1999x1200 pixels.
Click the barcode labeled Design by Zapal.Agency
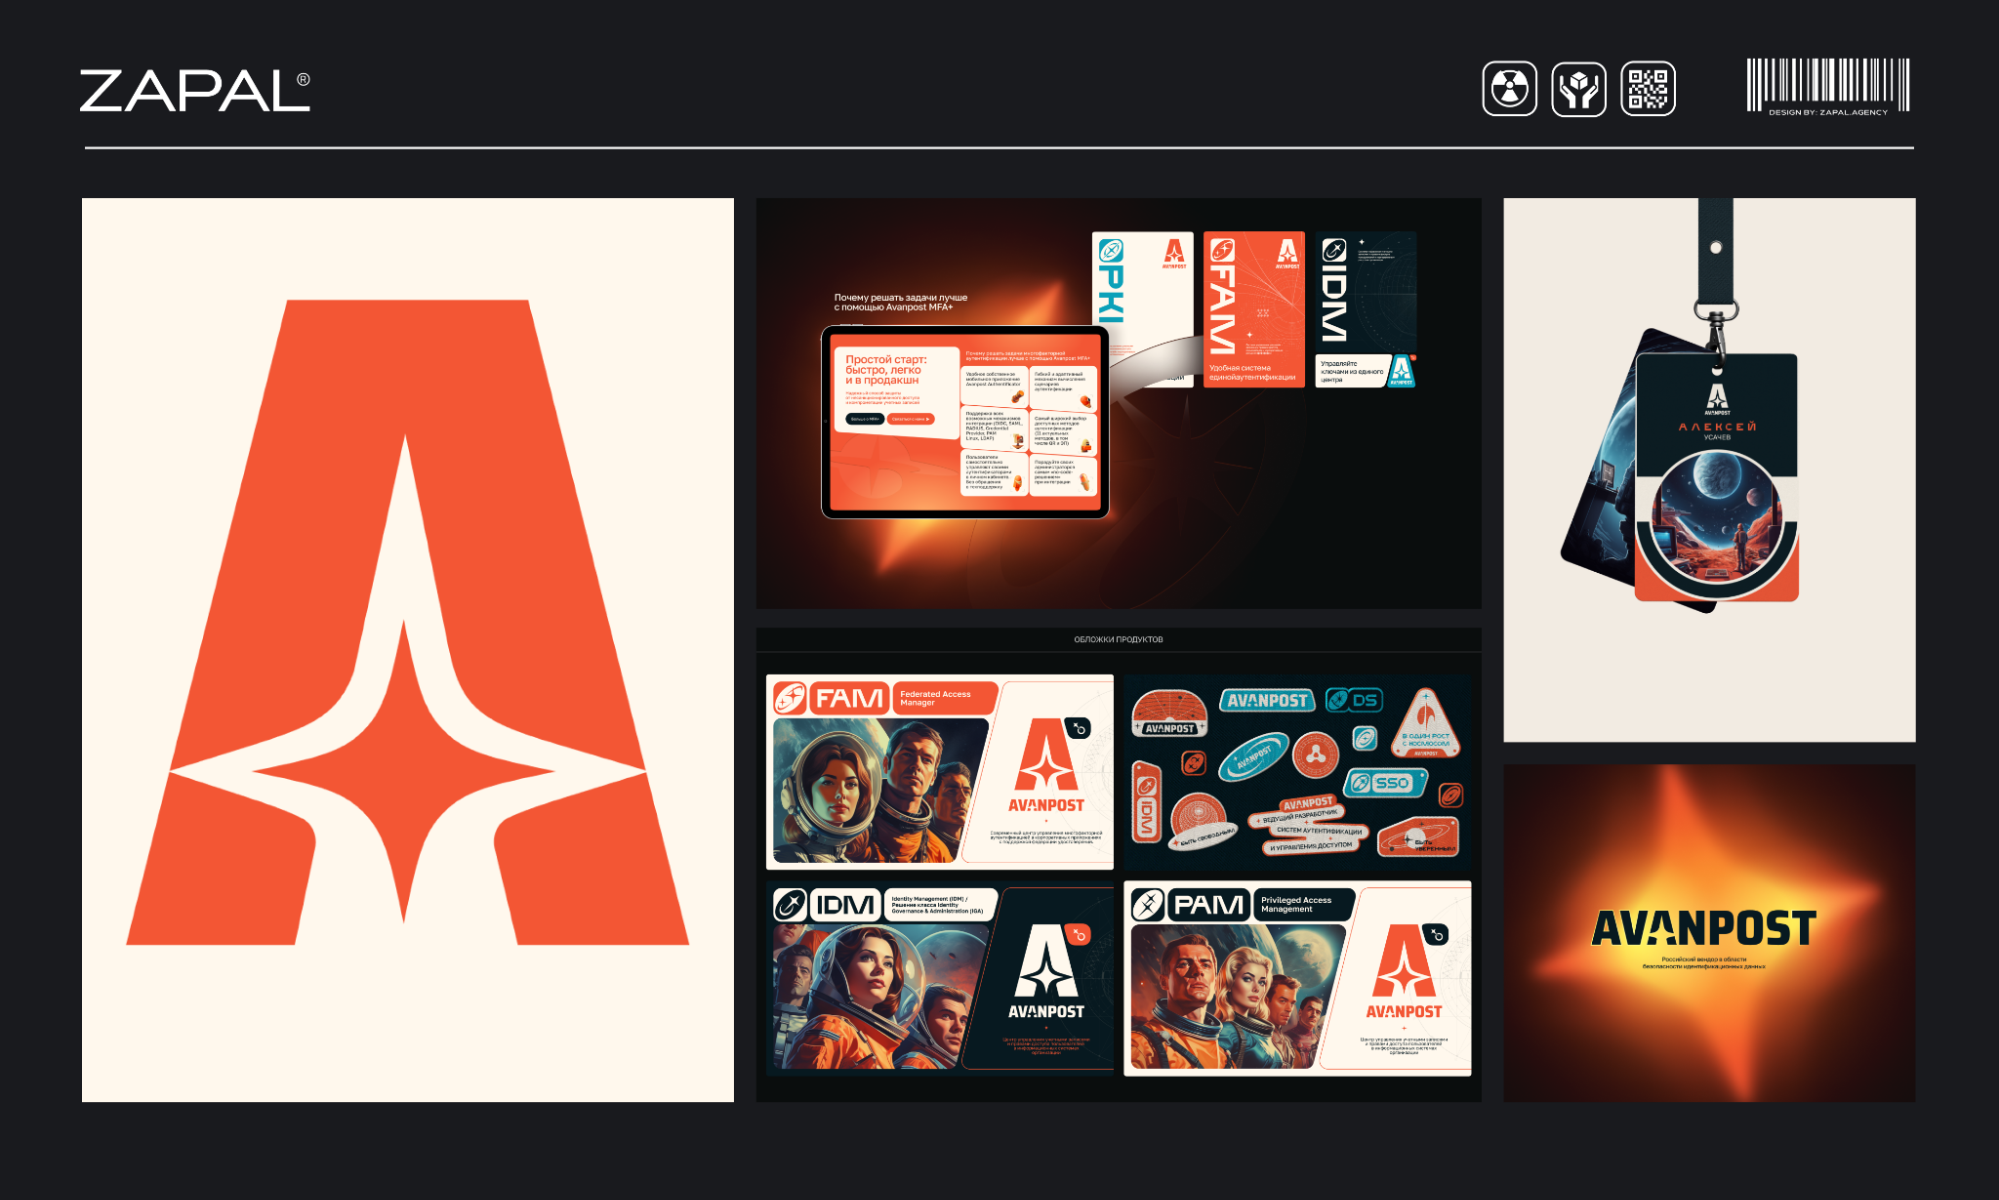(1828, 87)
